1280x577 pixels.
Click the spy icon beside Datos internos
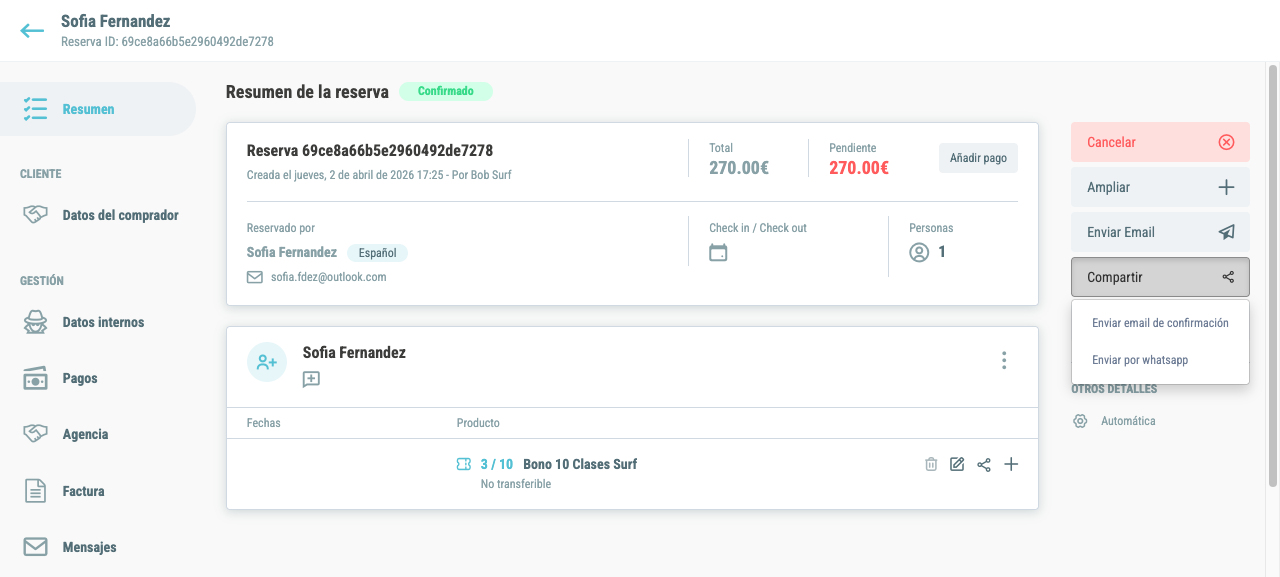point(36,322)
